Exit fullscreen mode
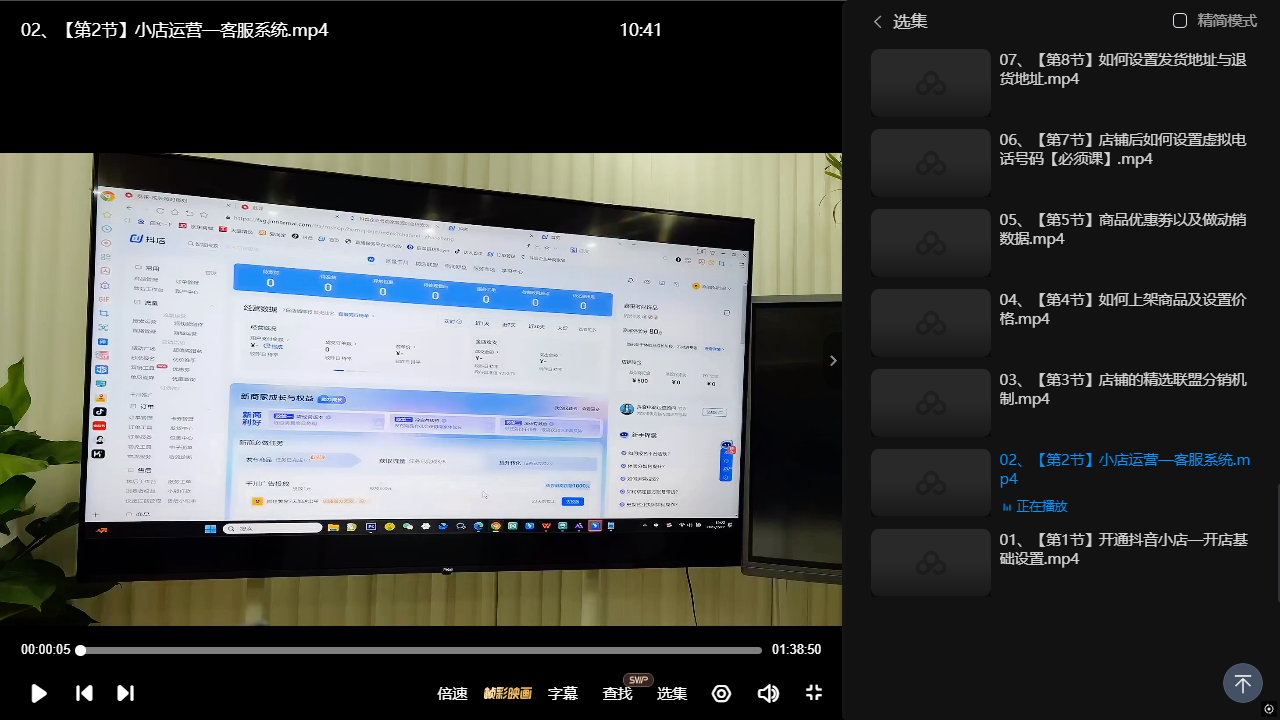Image resolution: width=1280 pixels, height=720 pixels. [814, 693]
